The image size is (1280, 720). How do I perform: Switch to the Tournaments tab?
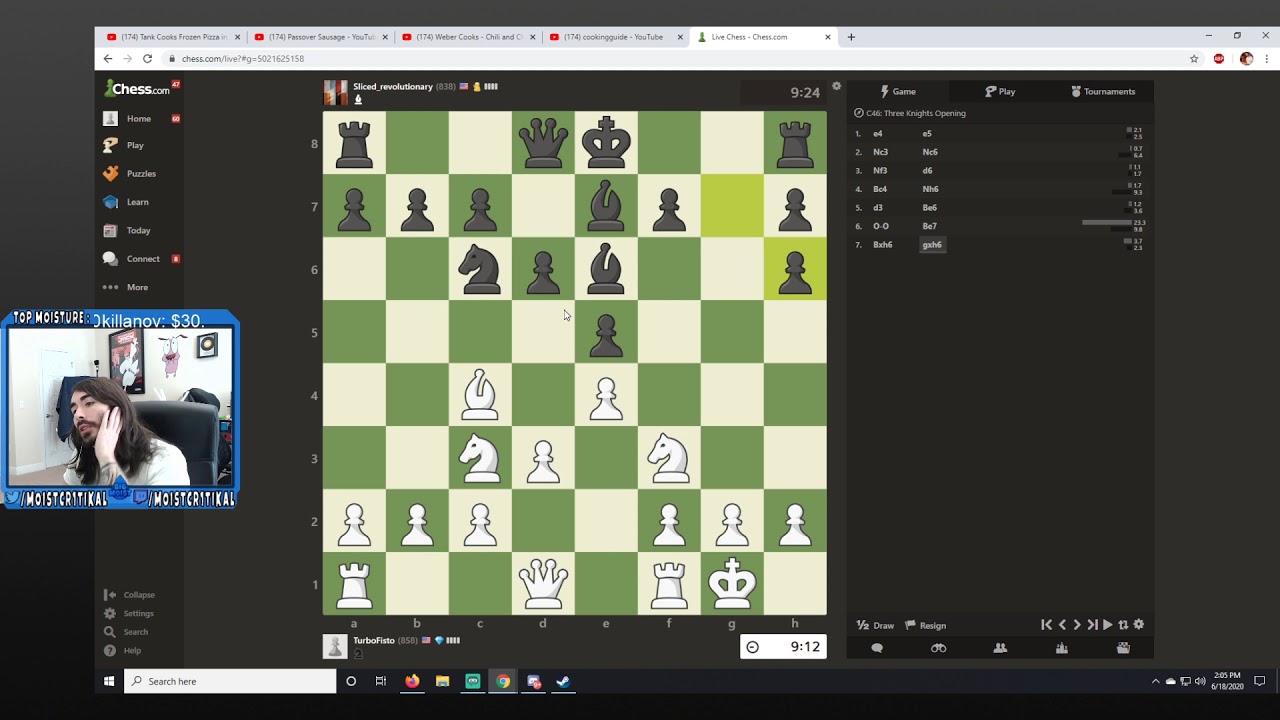tap(1103, 91)
